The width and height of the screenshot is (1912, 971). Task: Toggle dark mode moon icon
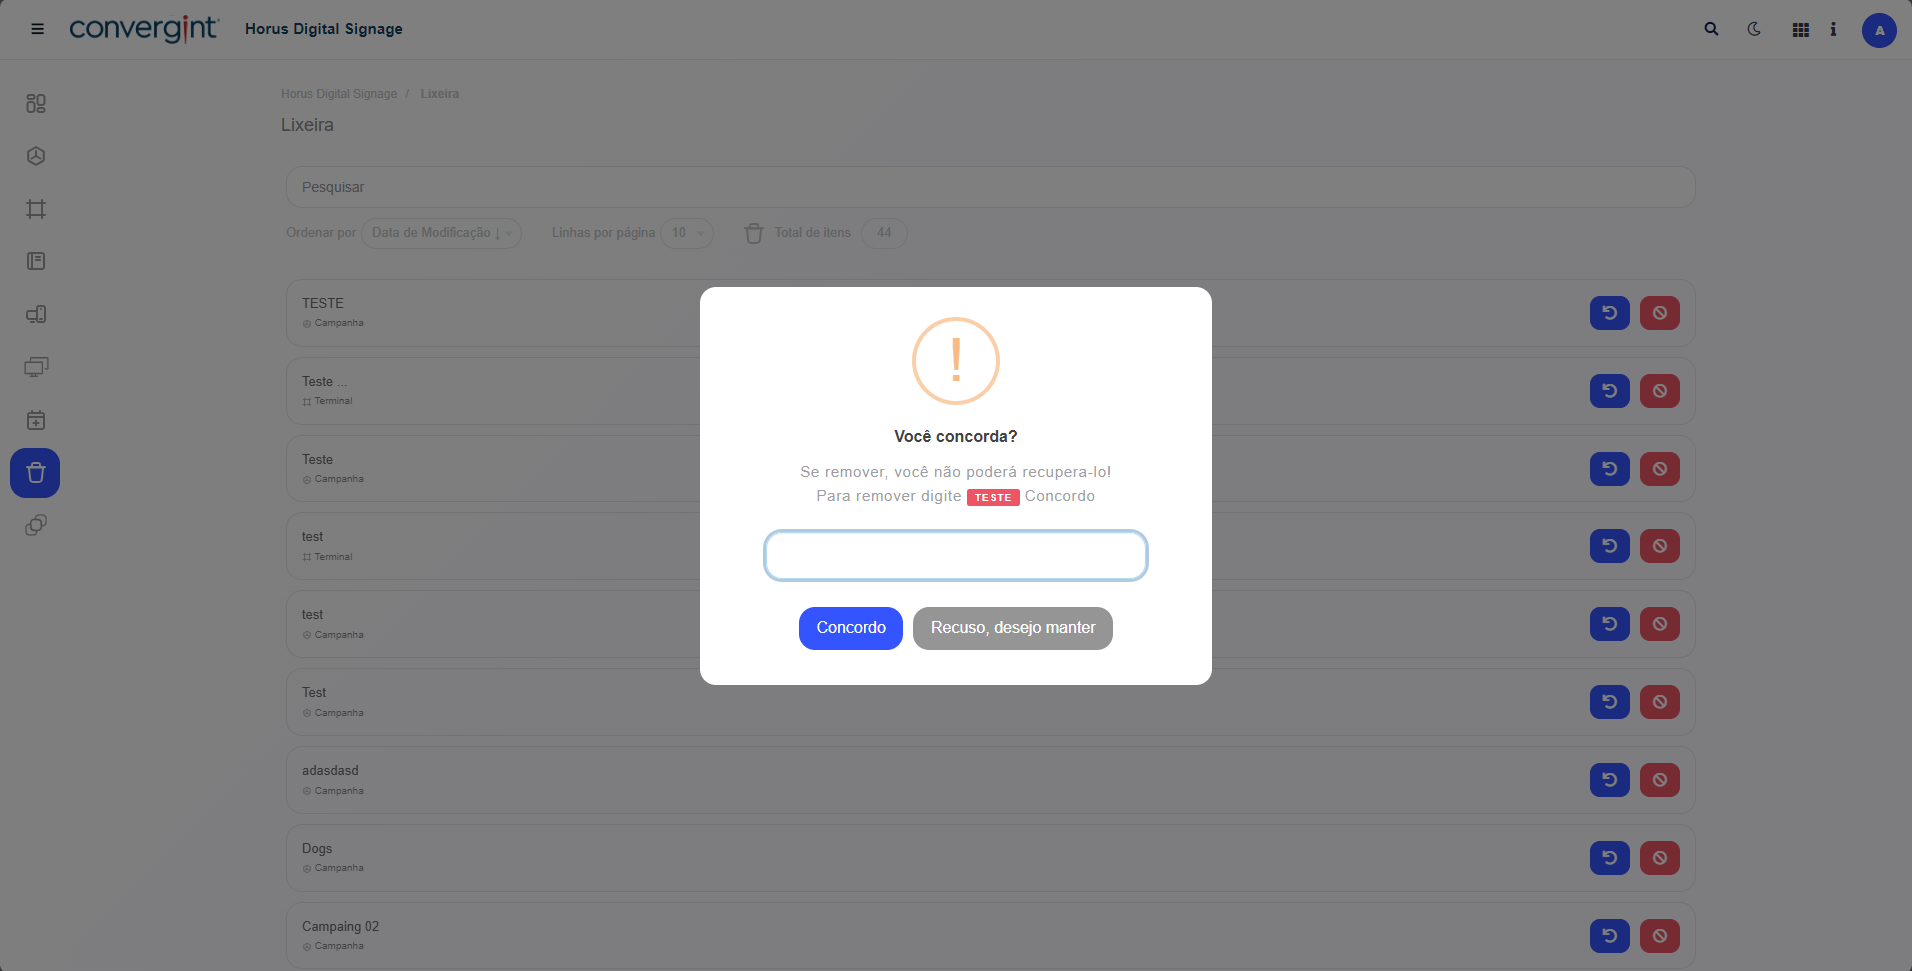[x=1754, y=29]
